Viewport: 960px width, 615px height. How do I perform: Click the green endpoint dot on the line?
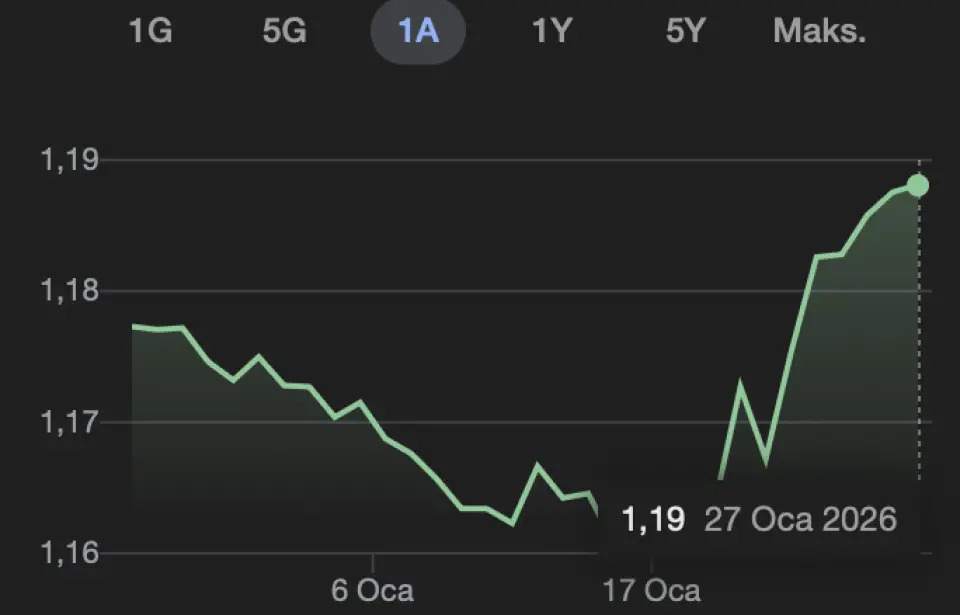(x=918, y=185)
